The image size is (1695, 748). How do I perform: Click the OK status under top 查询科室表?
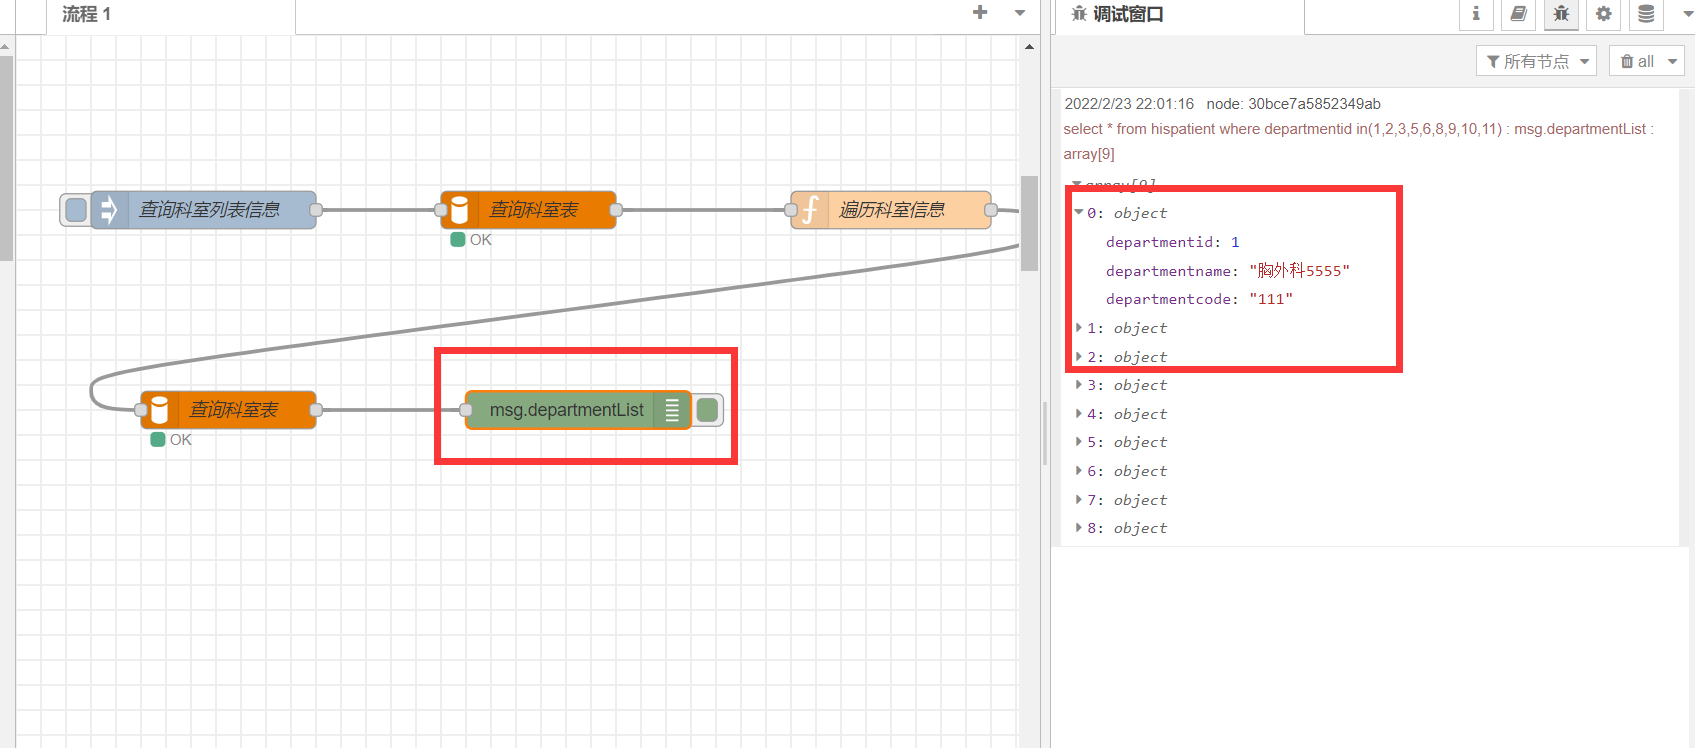pos(471,240)
